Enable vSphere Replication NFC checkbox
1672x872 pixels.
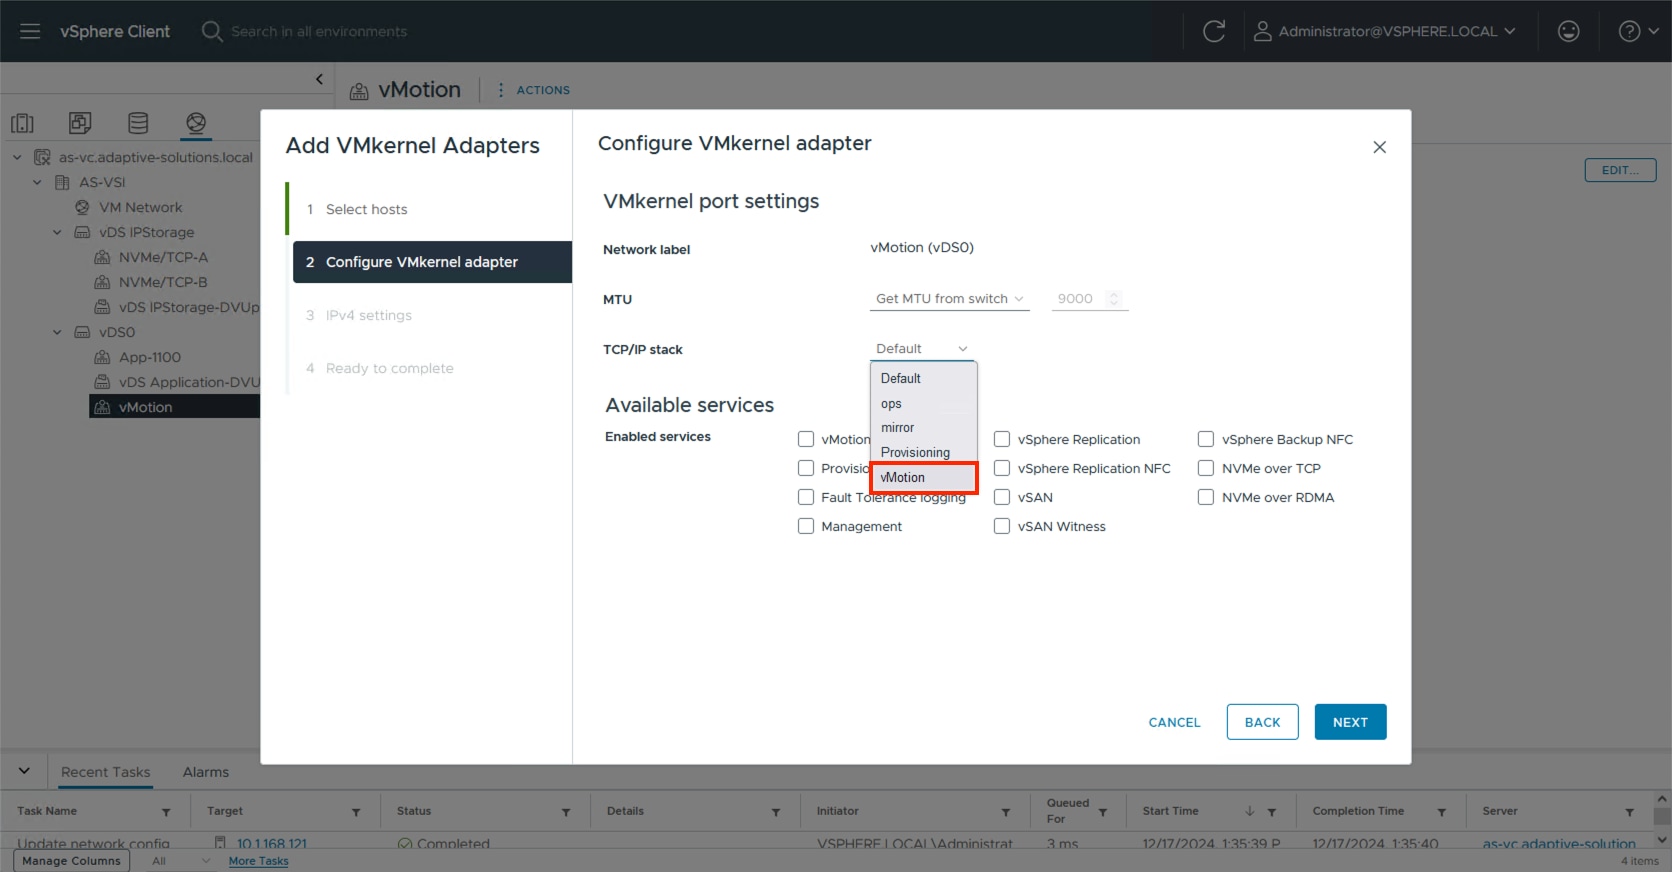point(1002,468)
